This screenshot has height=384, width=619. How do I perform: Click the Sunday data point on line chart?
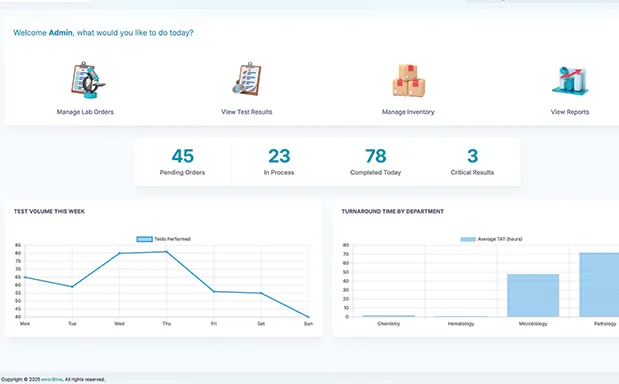tap(308, 317)
